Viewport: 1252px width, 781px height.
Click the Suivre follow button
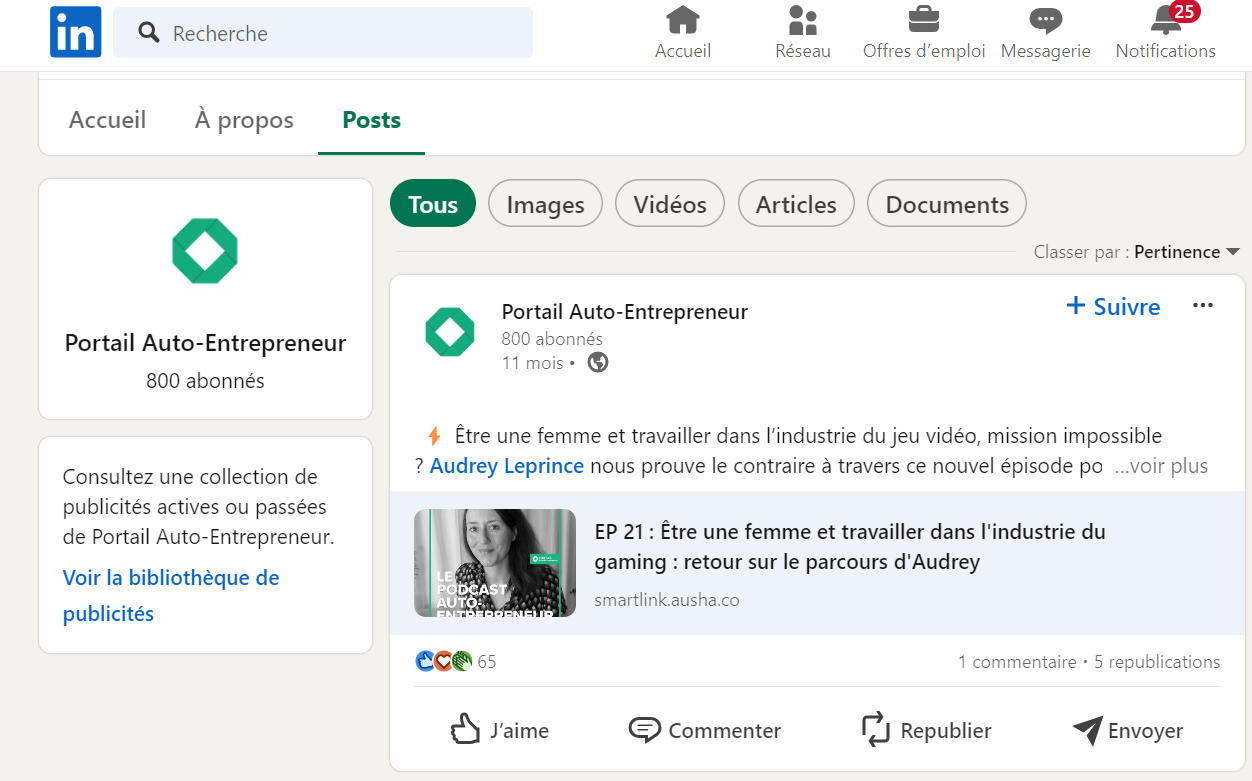[1113, 306]
